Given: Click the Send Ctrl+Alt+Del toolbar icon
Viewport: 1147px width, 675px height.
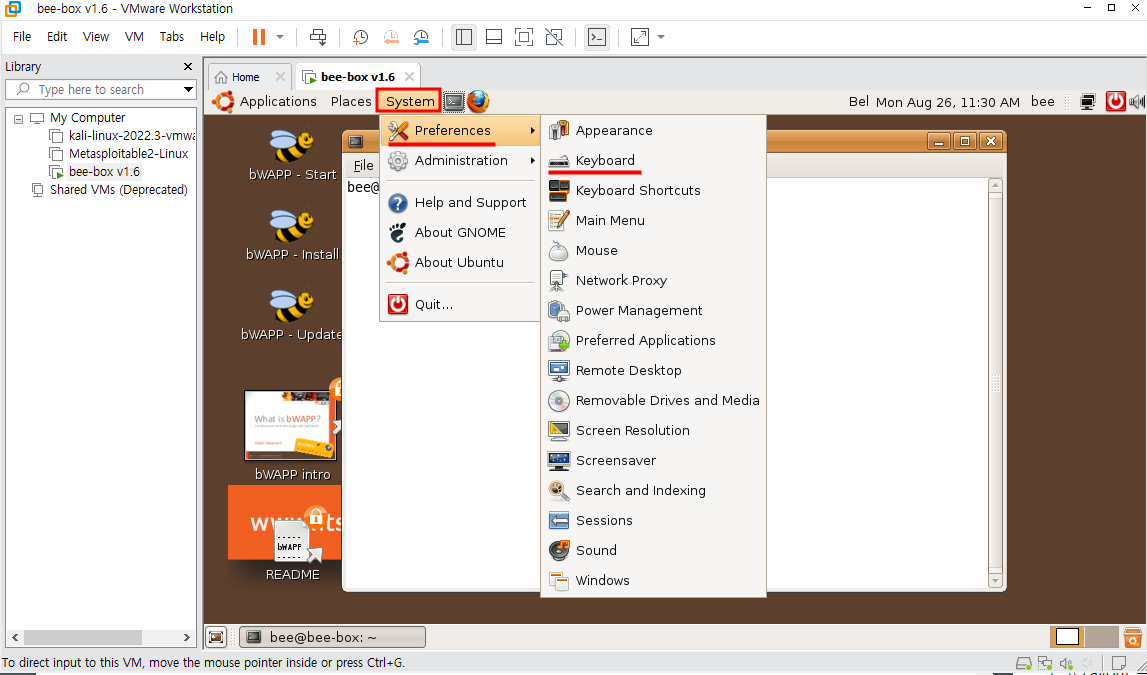Looking at the screenshot, I should click(x=317, y=37).
